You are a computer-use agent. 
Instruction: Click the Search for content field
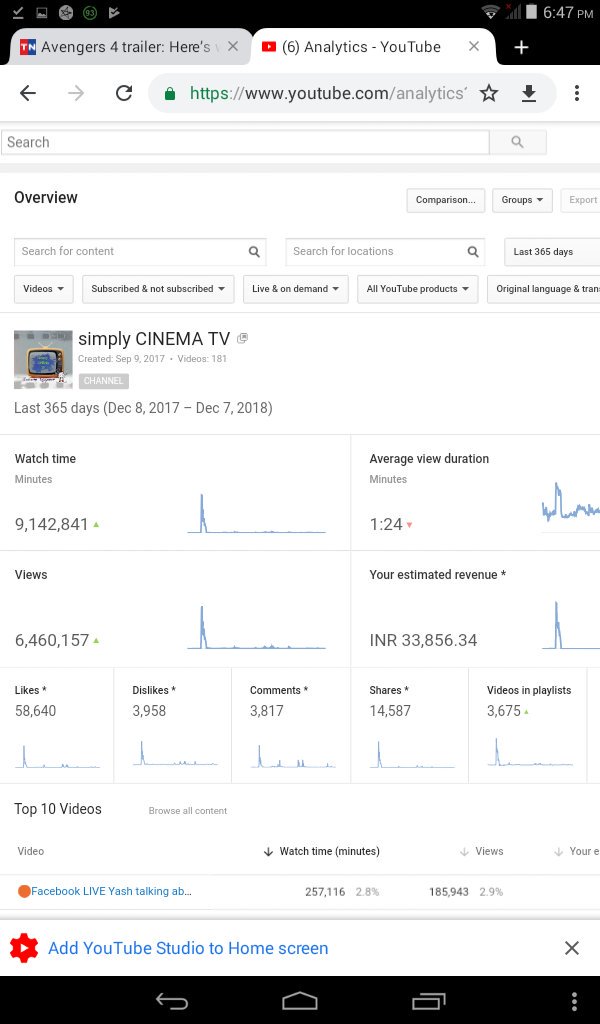140,251
